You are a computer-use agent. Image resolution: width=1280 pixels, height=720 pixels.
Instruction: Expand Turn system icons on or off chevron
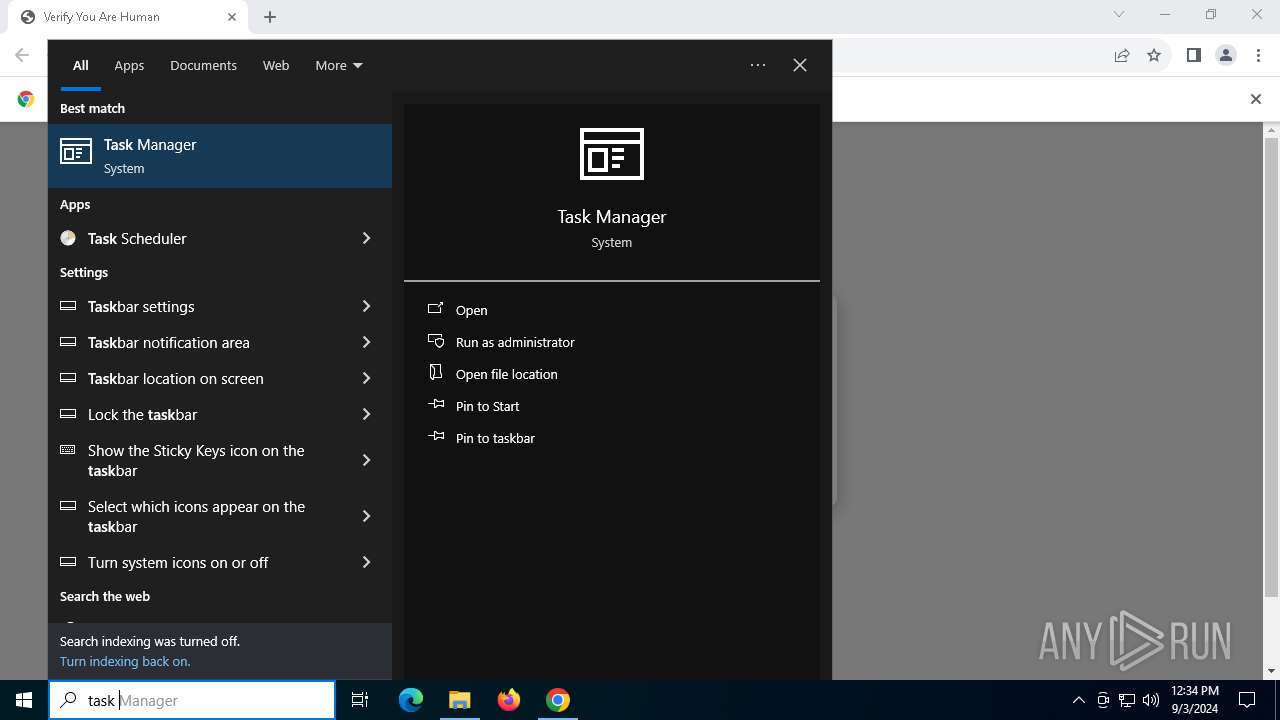point(366,562)
